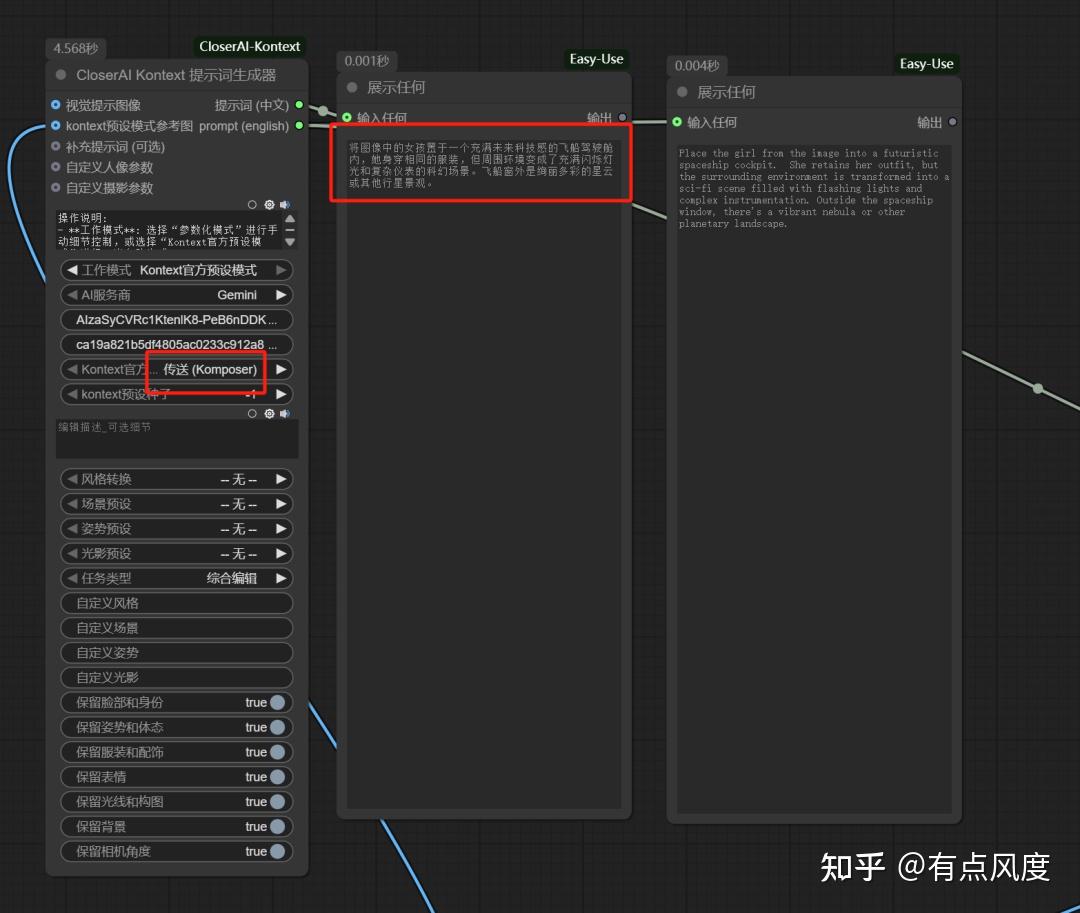Click the API key field starting with AIzaSy
Image resolution: width=1080 pixels, height=913 pixels.
(176, 319)
